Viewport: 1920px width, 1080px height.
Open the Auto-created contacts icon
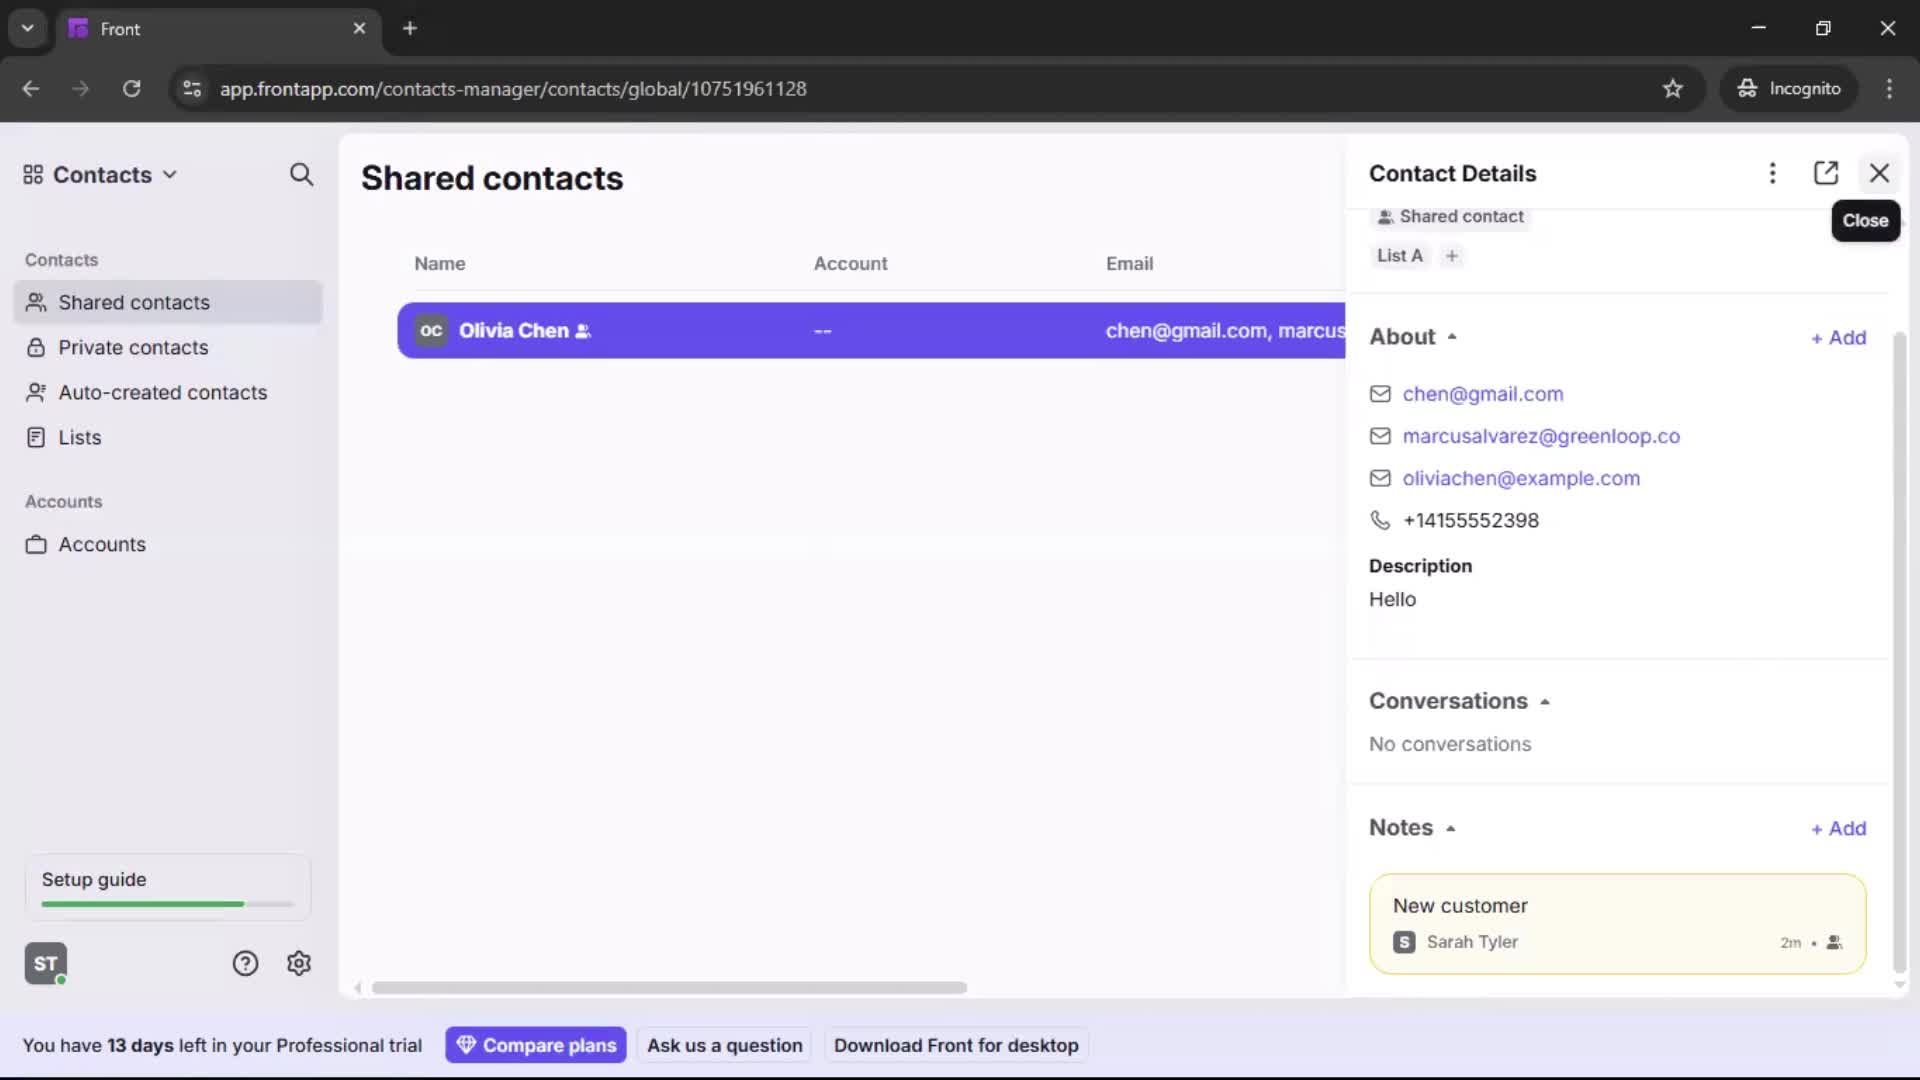[36, 392]
